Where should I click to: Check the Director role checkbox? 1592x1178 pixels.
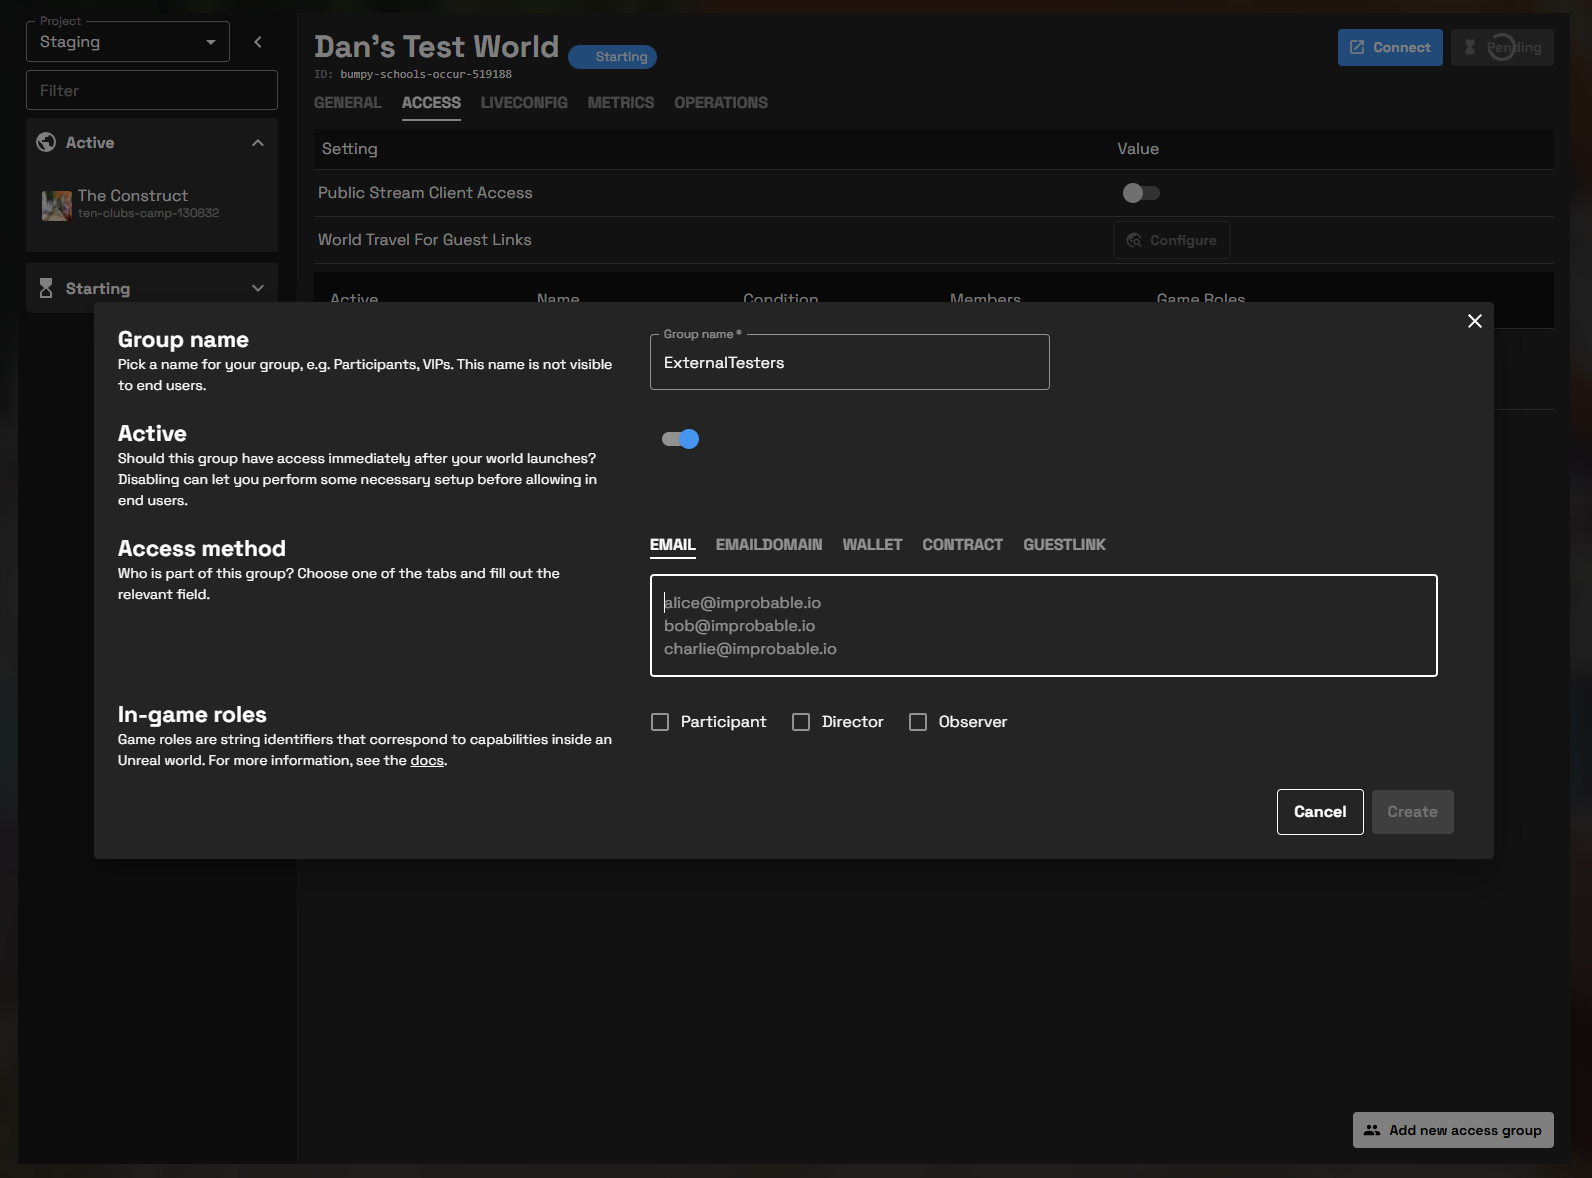(x=801, y=722)
